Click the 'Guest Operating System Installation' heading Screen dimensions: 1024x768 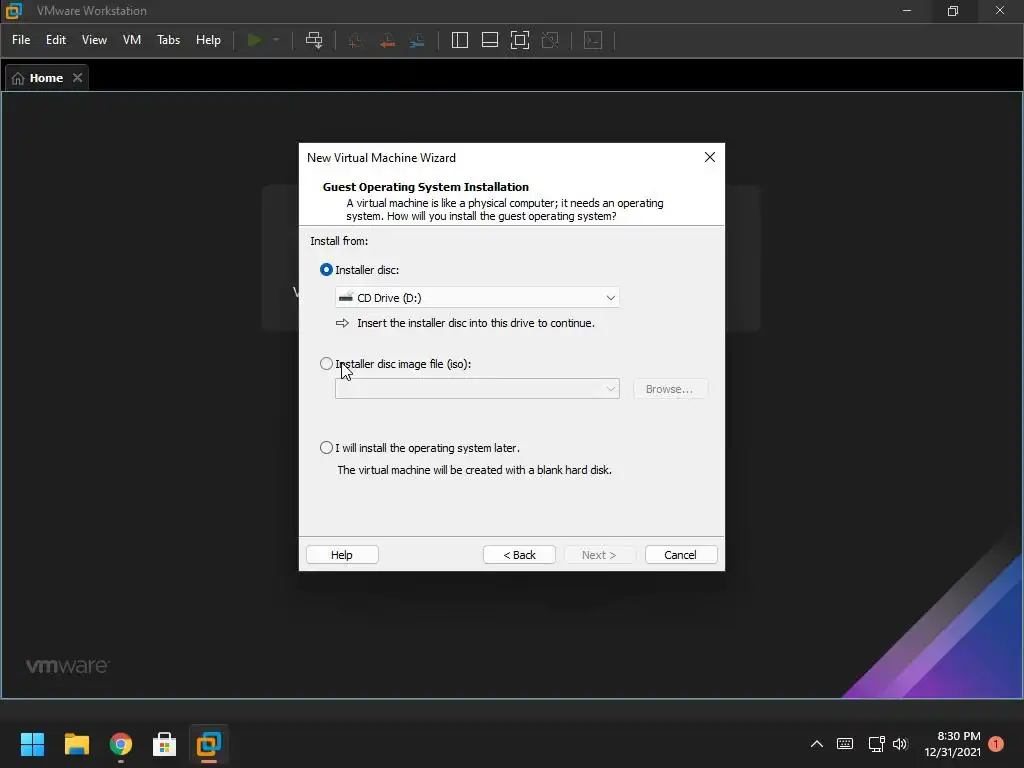[426, 187]
